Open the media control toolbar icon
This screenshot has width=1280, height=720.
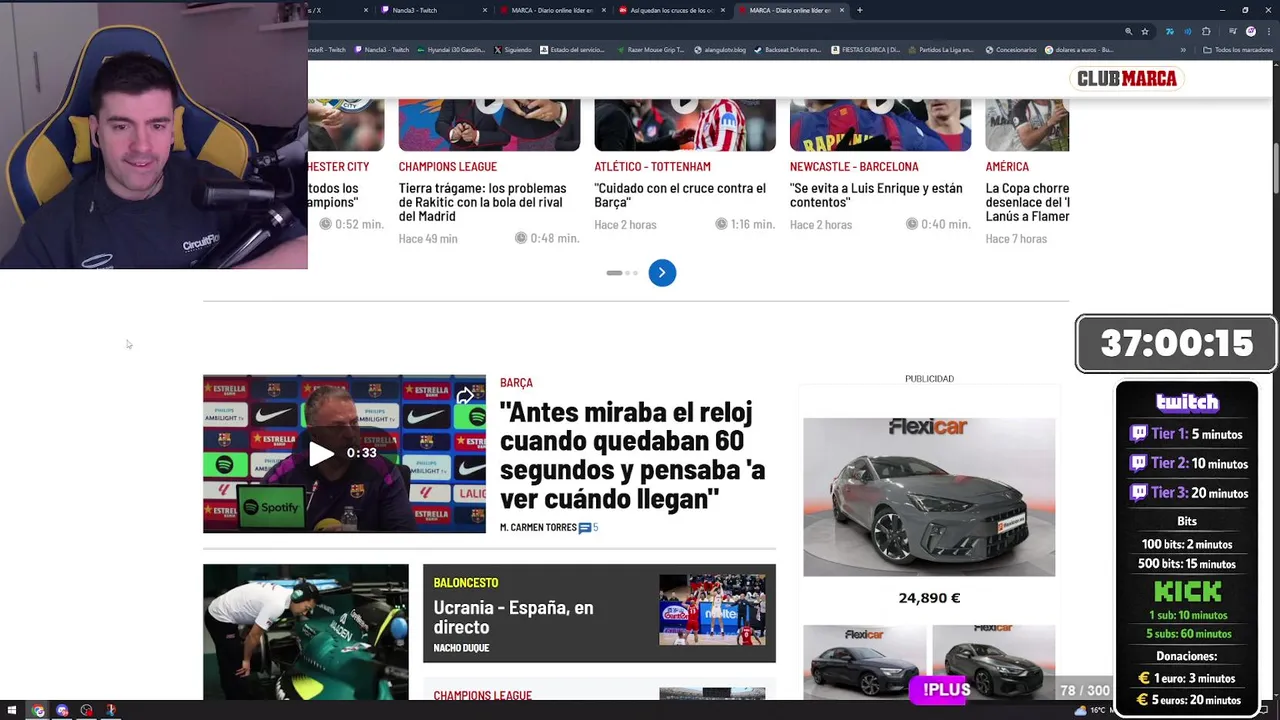(x=1232, y=31)
